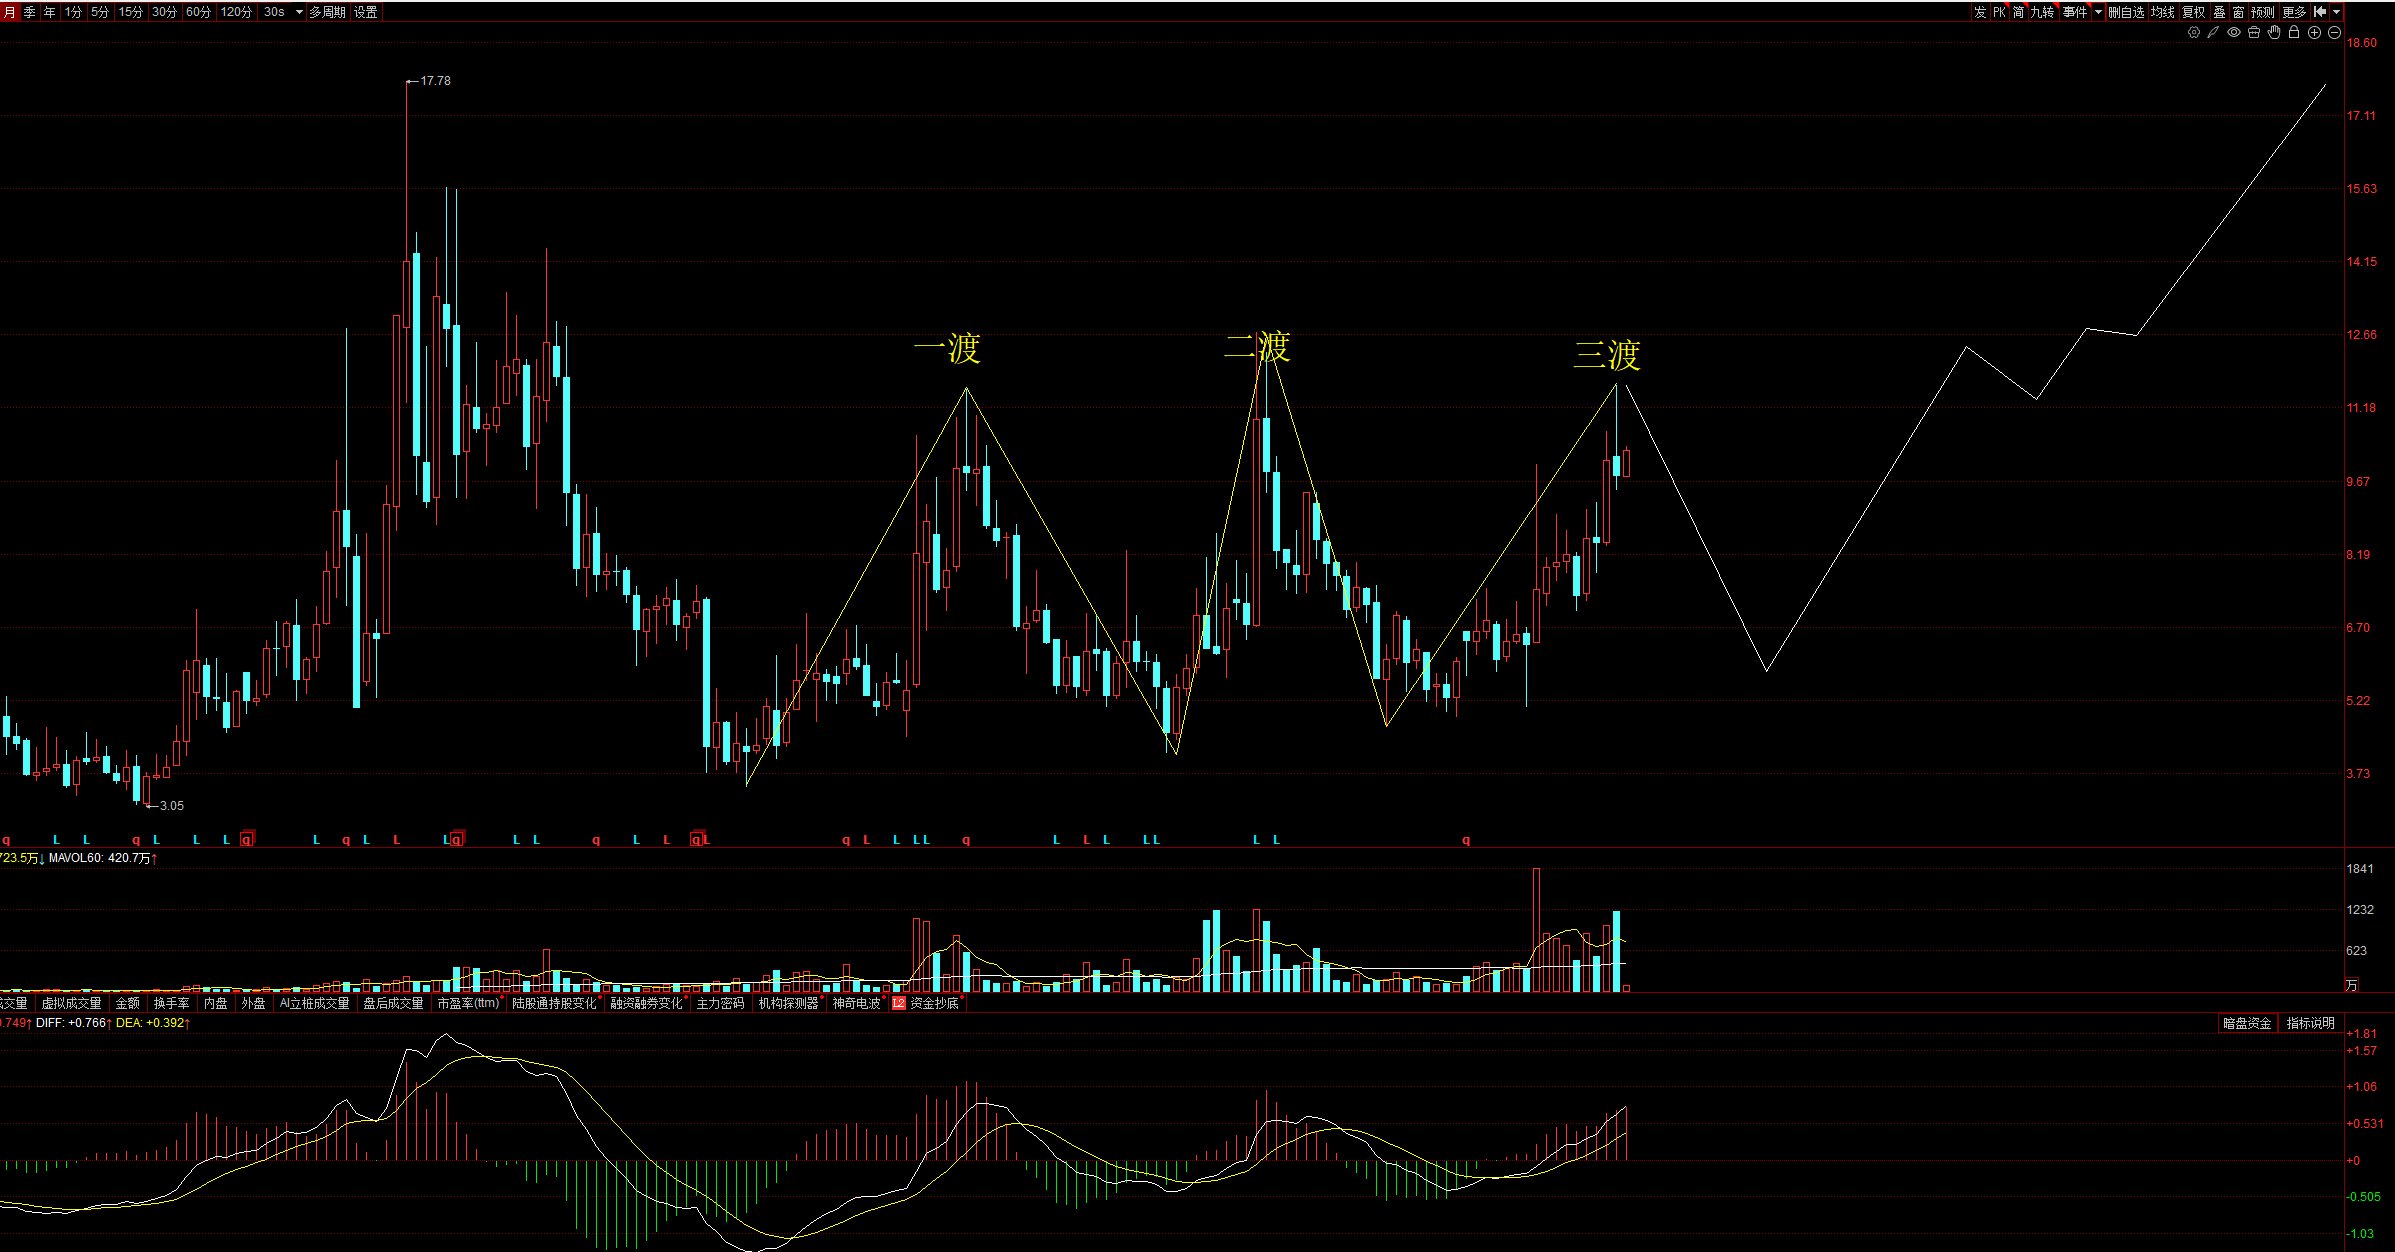Zoom out with the minus circle icon

pos(2335,32)
